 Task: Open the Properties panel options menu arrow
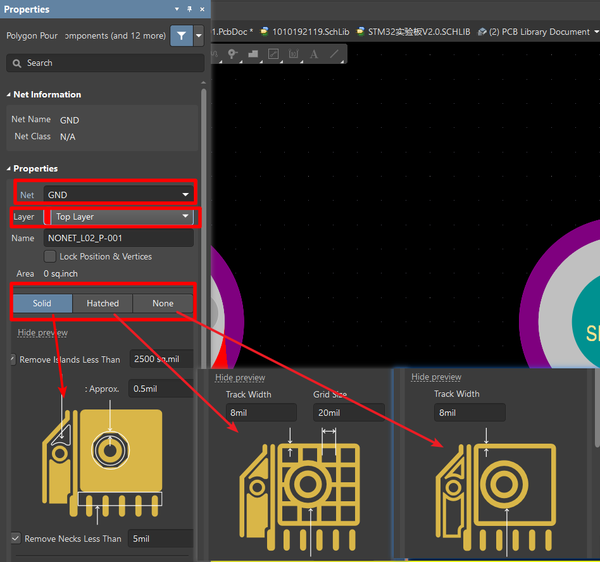click(177, 9)
